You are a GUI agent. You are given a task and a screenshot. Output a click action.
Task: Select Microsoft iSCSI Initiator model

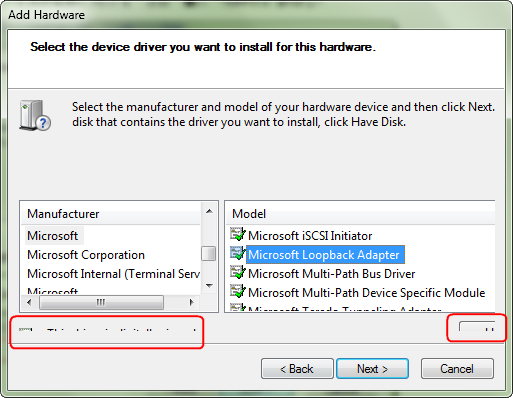[310, 236]
